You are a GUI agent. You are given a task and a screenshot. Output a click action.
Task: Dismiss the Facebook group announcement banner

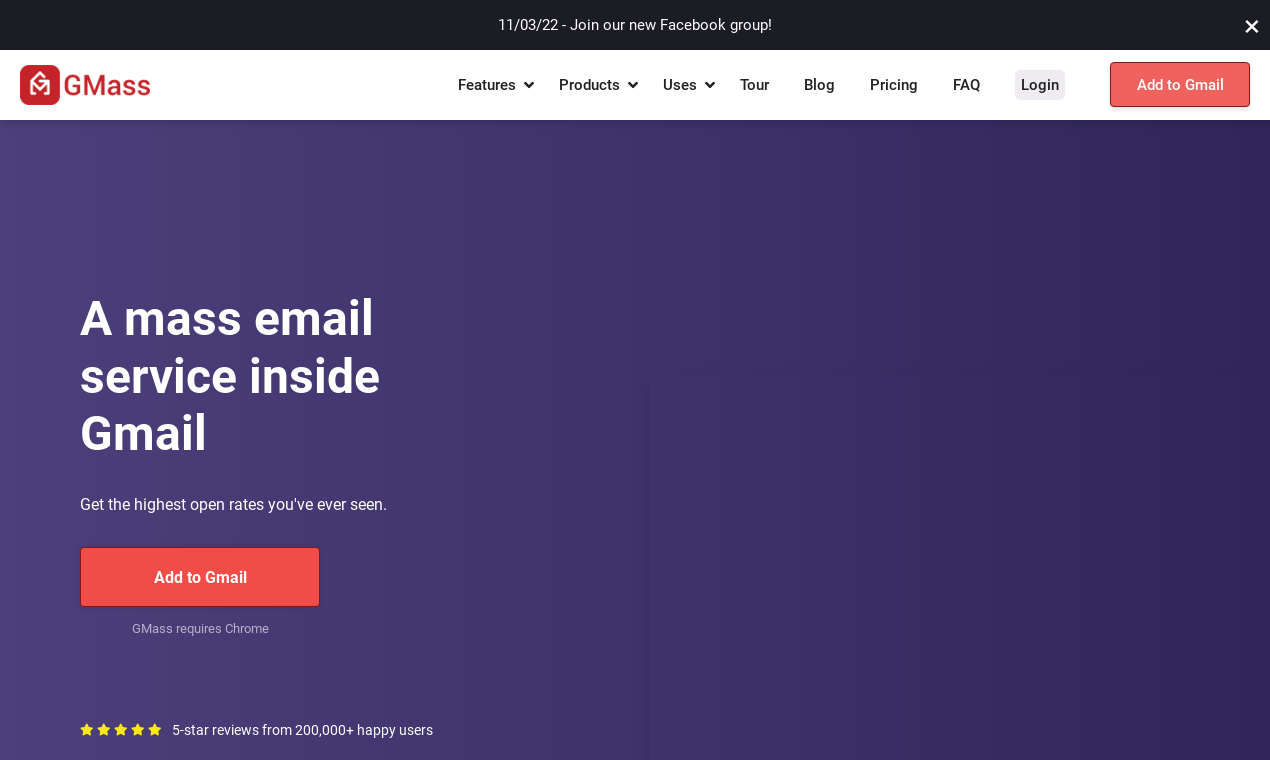click(x=1251, y=25)
